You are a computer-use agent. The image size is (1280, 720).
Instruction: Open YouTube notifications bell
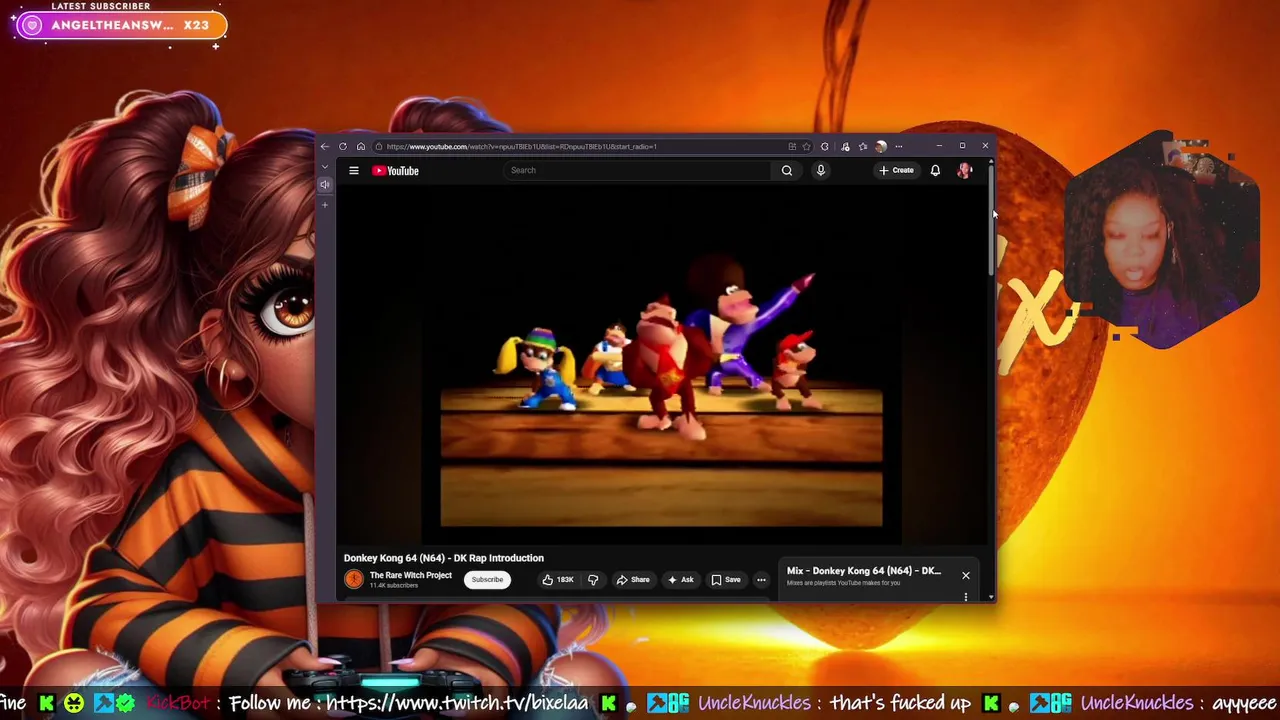[x=935, y=170]
